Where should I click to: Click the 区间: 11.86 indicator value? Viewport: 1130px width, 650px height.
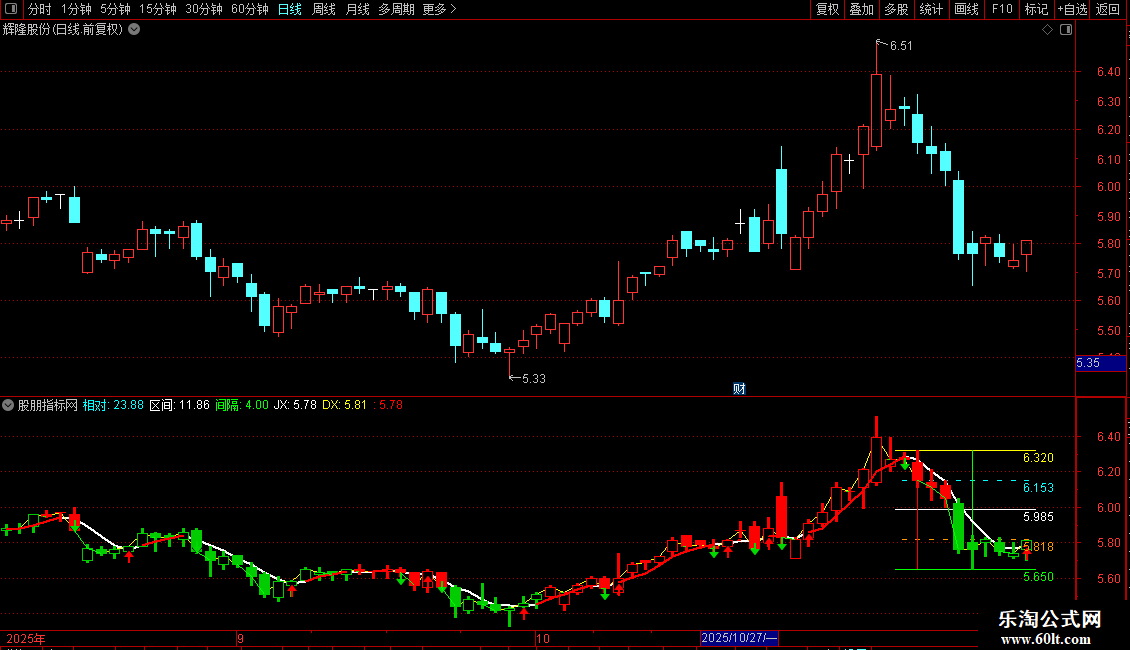(179, 405)
